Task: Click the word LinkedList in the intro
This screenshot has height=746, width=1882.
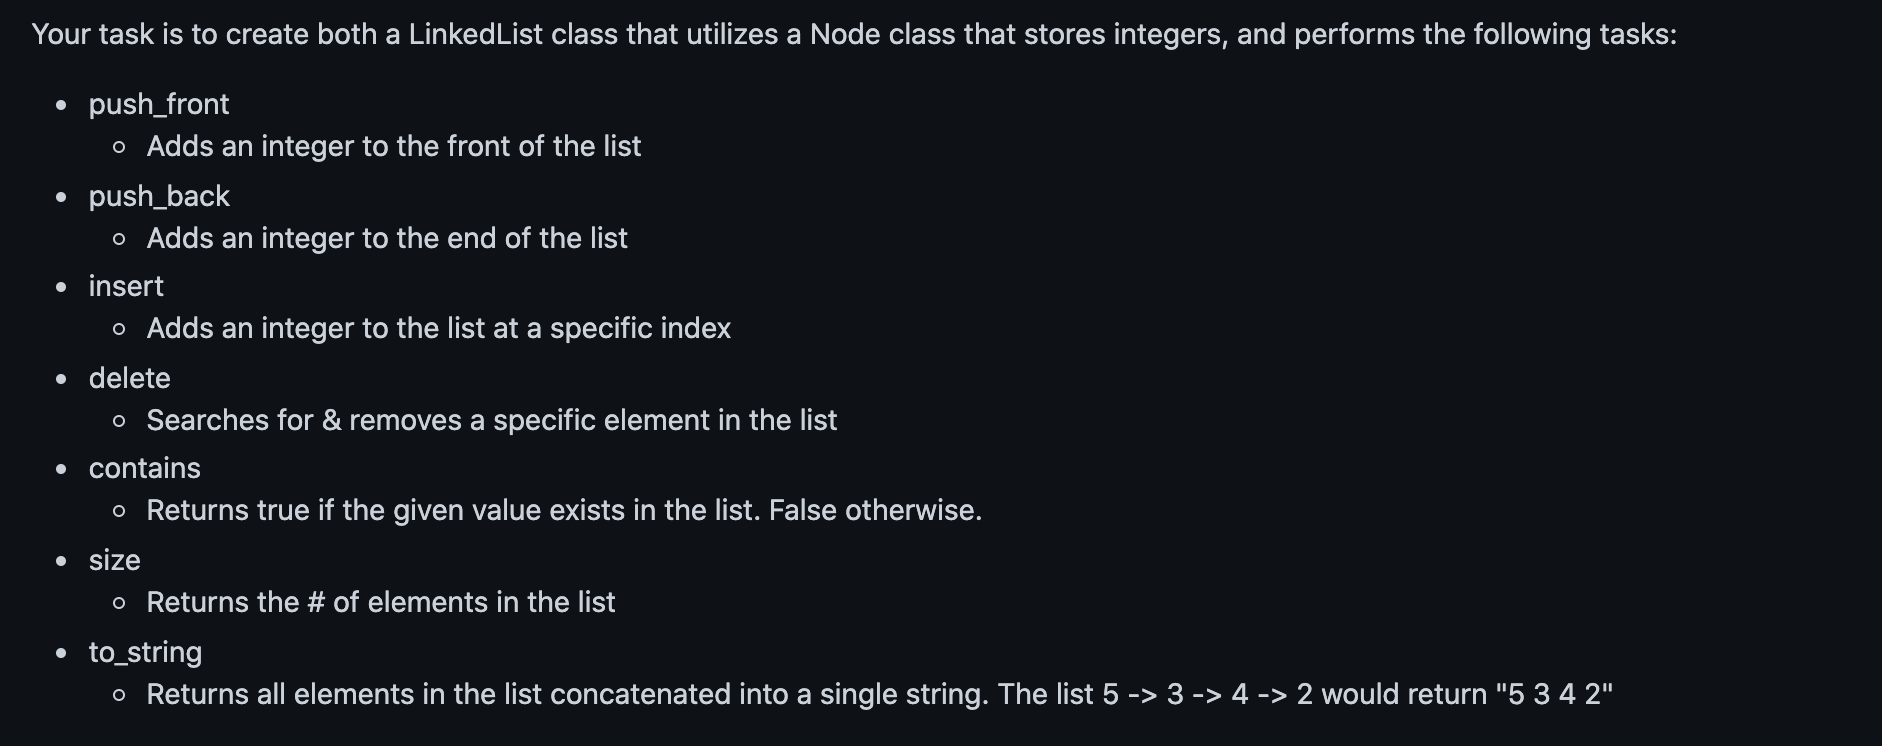Action: [x=476, y=35]
